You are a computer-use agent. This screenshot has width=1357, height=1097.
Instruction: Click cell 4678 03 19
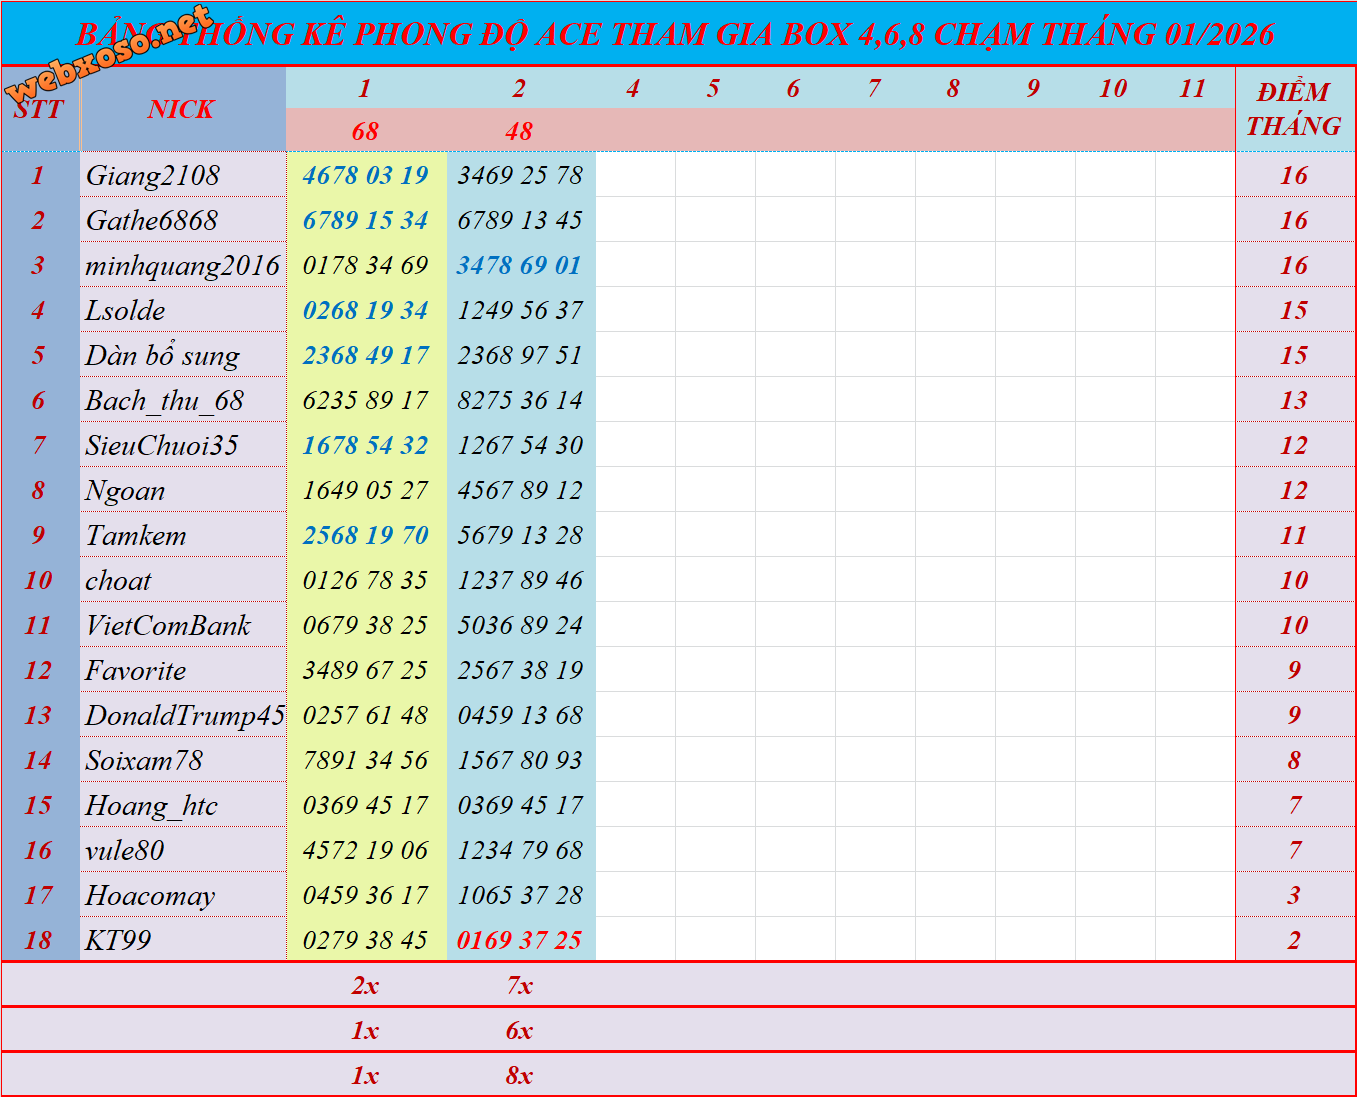366,175
